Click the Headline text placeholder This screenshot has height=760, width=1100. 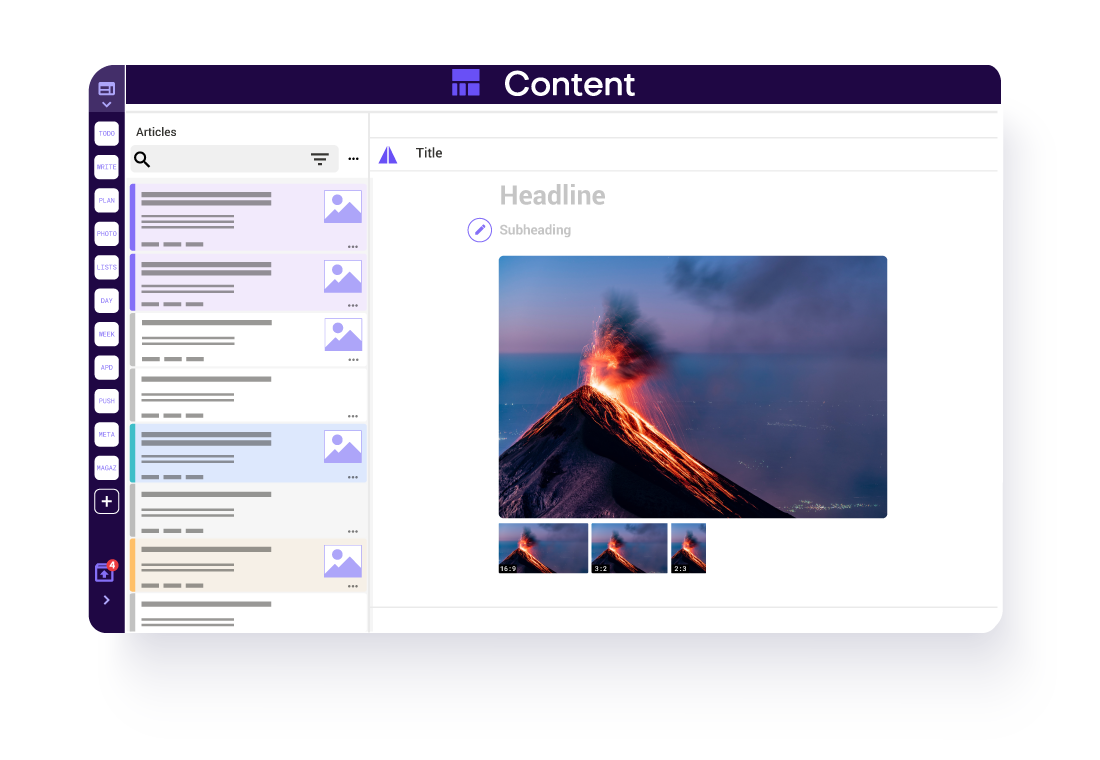click(x=552, y=196)
